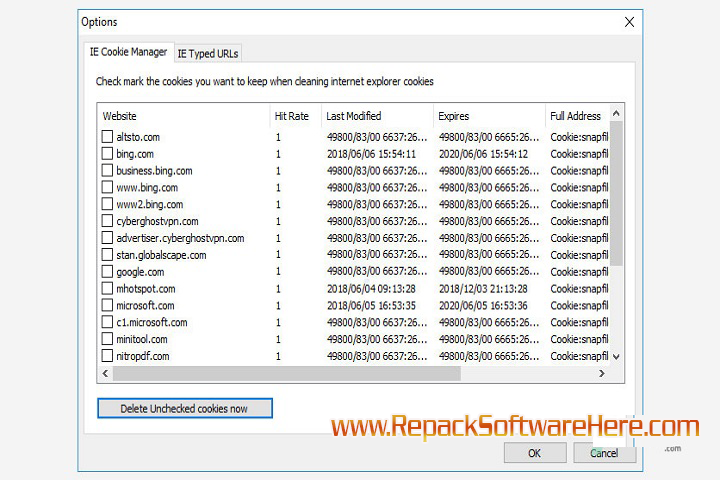Tick the google.com cookie checkbox
Viewport: 720px width, 480px height.
click(x=107, y=271)
